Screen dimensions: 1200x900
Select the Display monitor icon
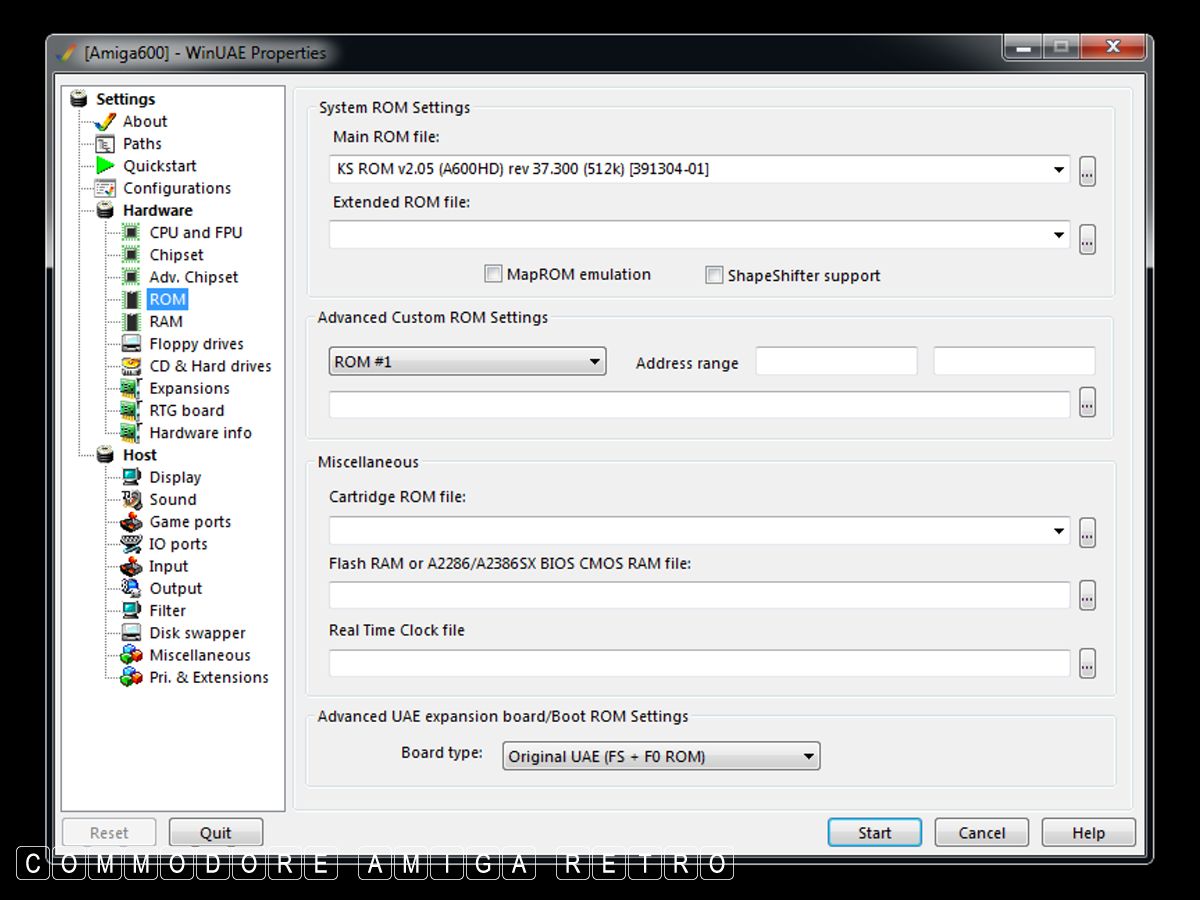[131, 477]
